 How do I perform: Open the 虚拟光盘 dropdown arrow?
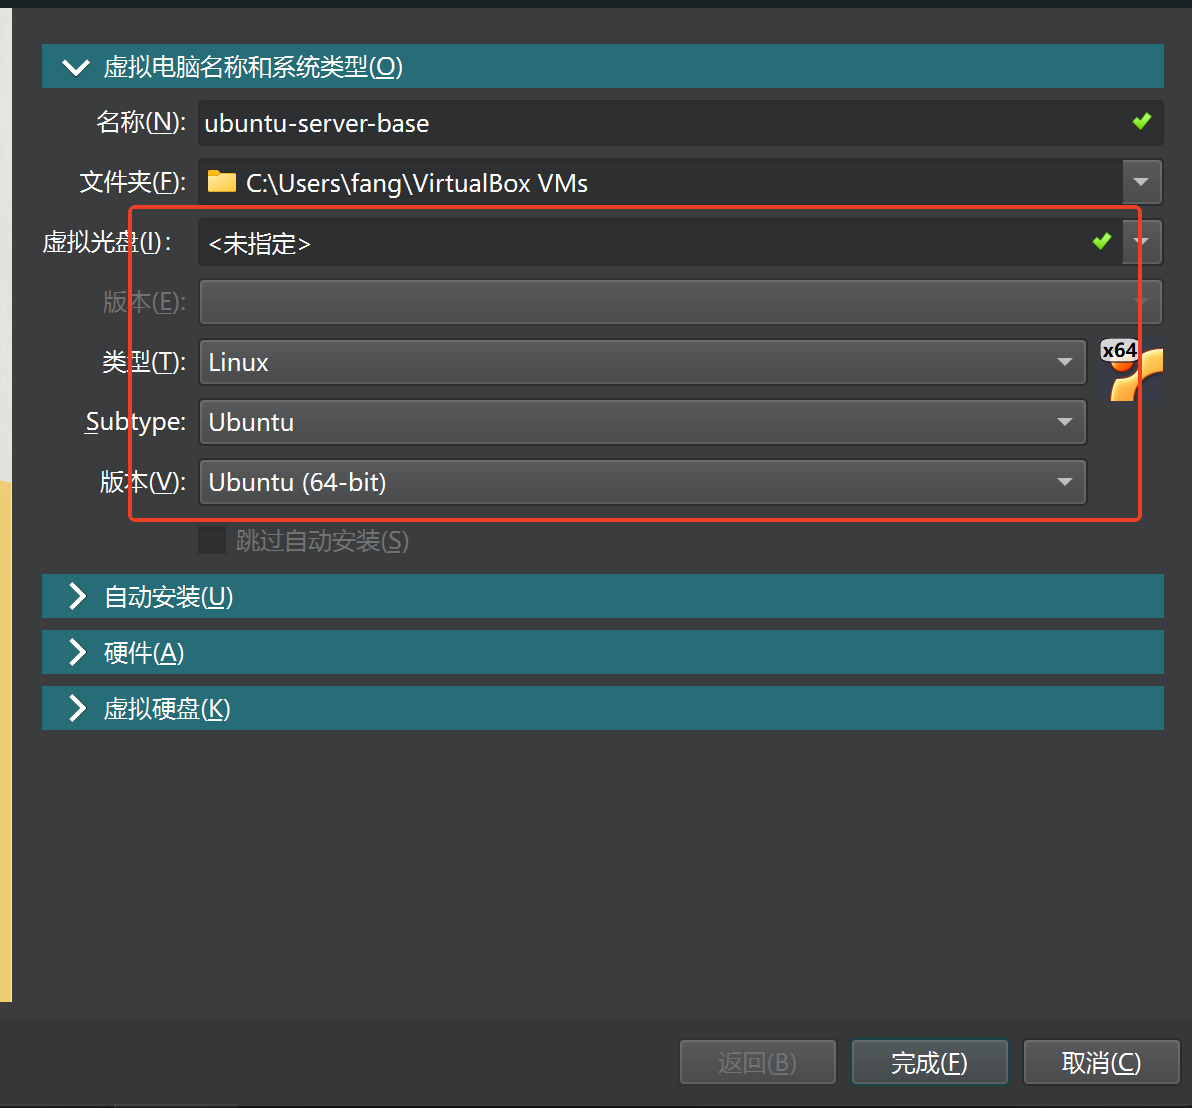1141,242
